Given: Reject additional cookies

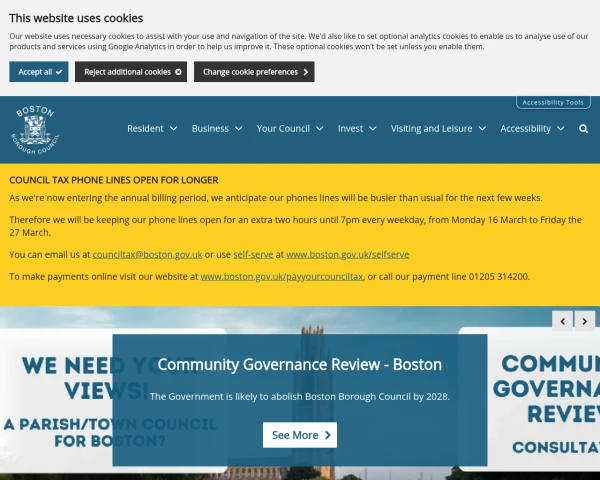Looking at the screenshot, I should pos(133,72).
